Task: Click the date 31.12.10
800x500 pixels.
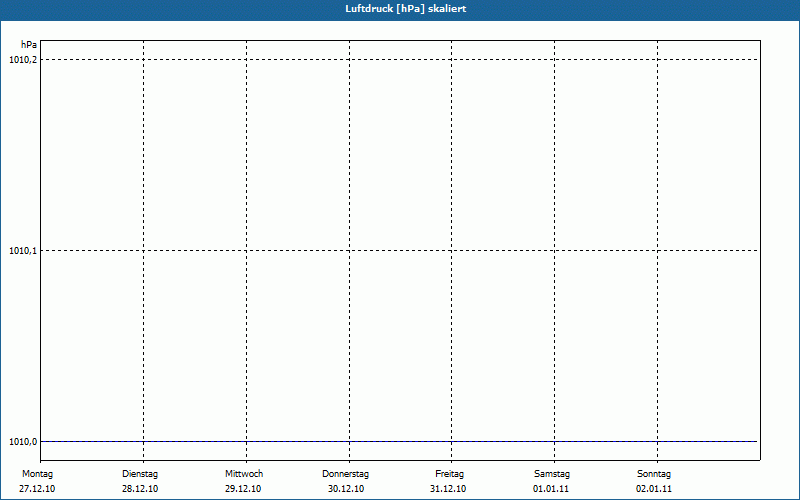Action: [448, 489]
